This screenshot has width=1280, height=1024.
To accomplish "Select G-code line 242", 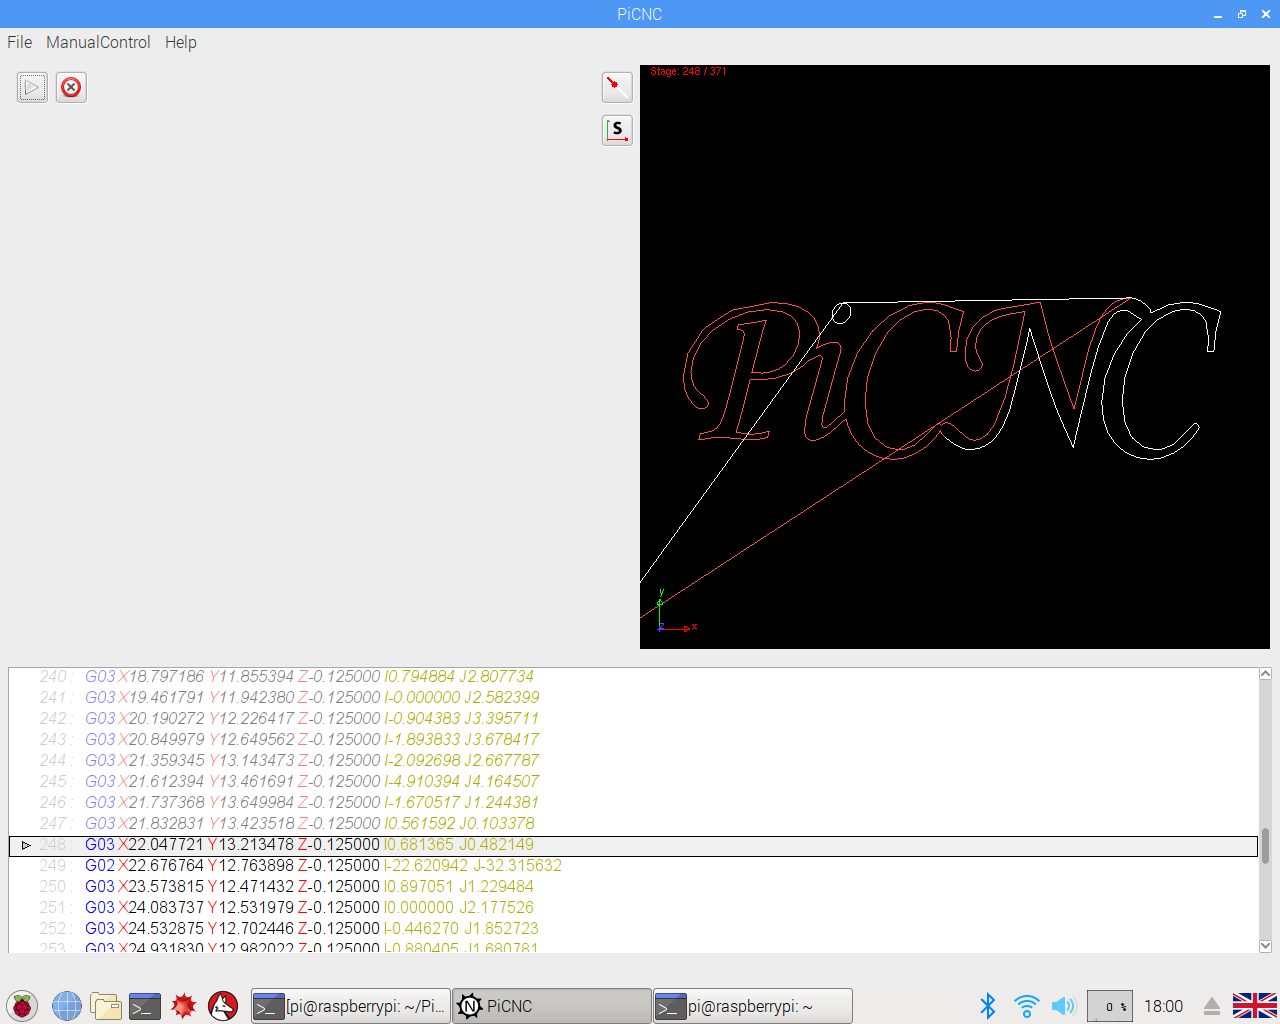I will (x=633, y=719).
